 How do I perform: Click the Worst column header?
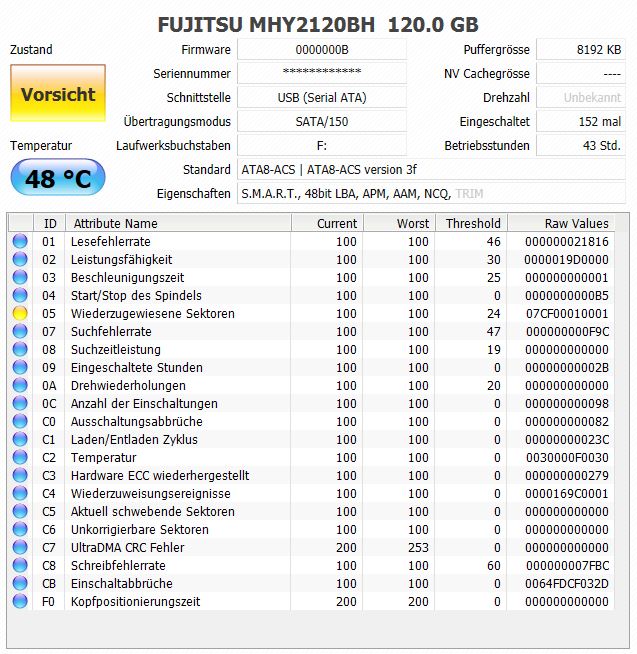(400, 224)
